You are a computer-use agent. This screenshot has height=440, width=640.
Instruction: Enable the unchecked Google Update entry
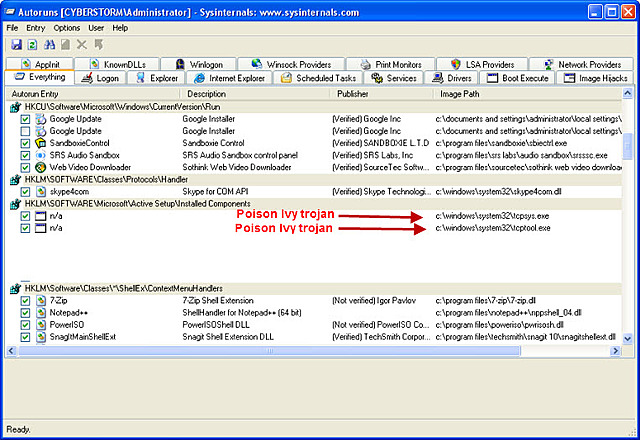25,131
